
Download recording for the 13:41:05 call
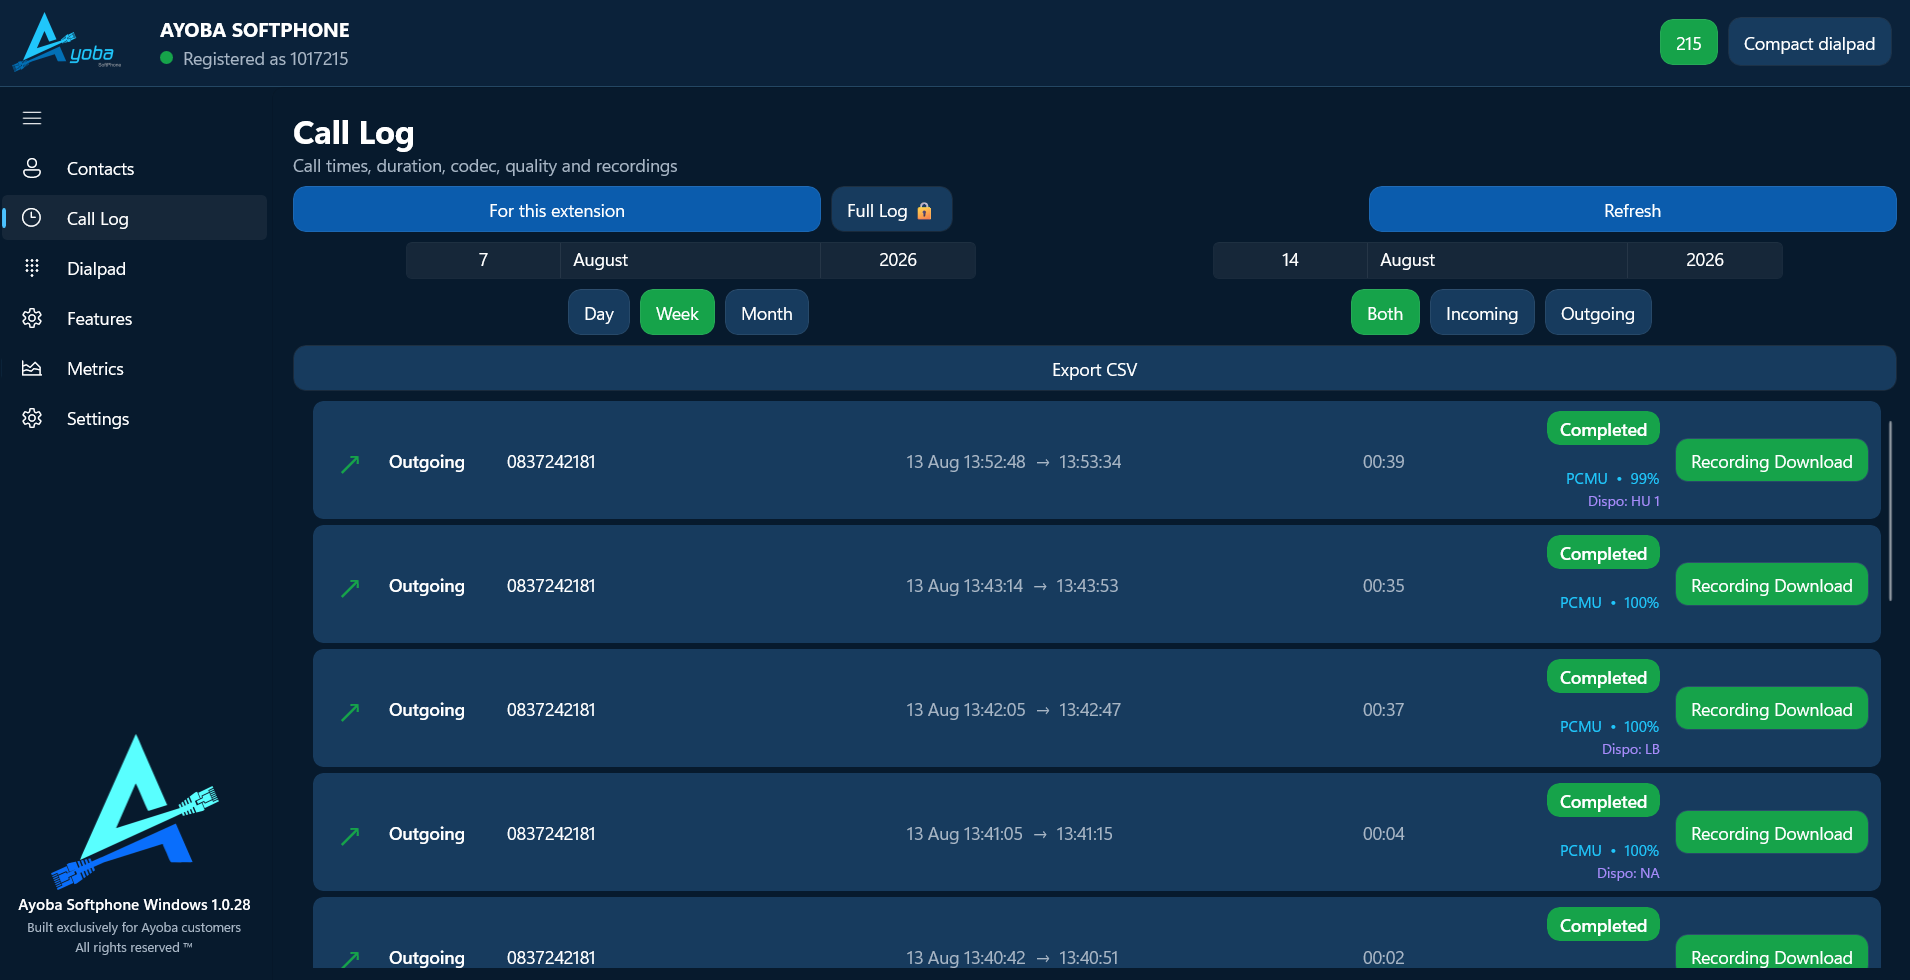pyautogui.click(x=1771, y=833)
